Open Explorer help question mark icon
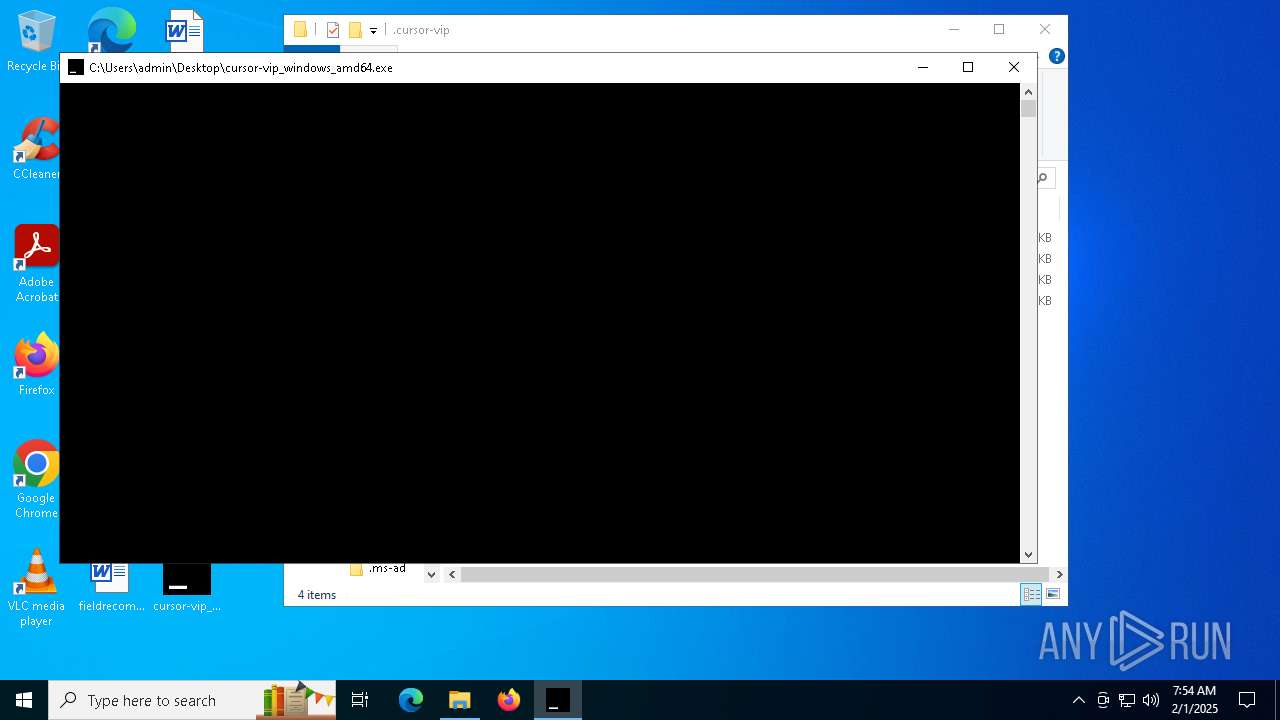 pos(1056,56)
